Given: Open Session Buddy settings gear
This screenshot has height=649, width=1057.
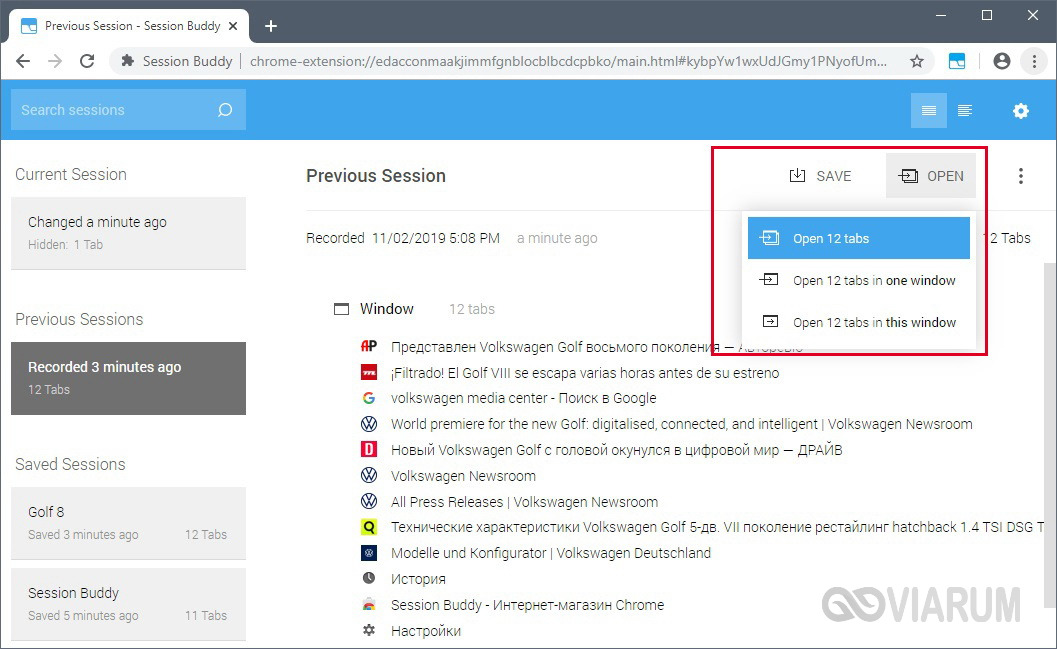Looking at the screenshot, I should click(1020, 111).
